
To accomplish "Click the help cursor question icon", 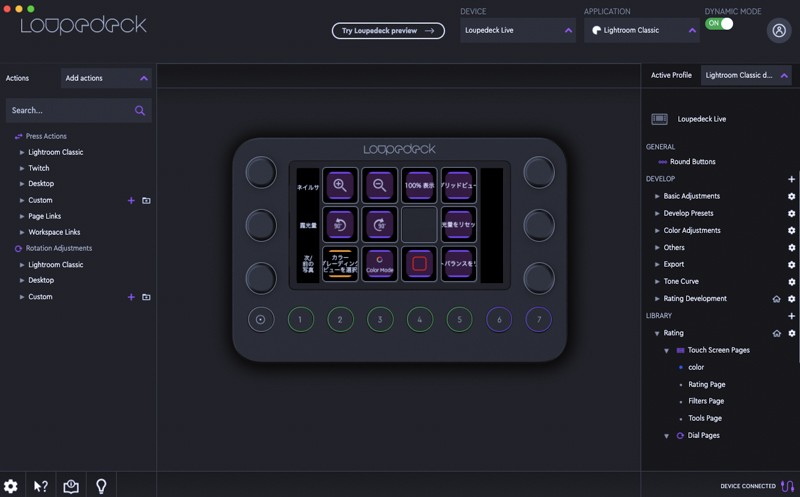I will (41, 486).
